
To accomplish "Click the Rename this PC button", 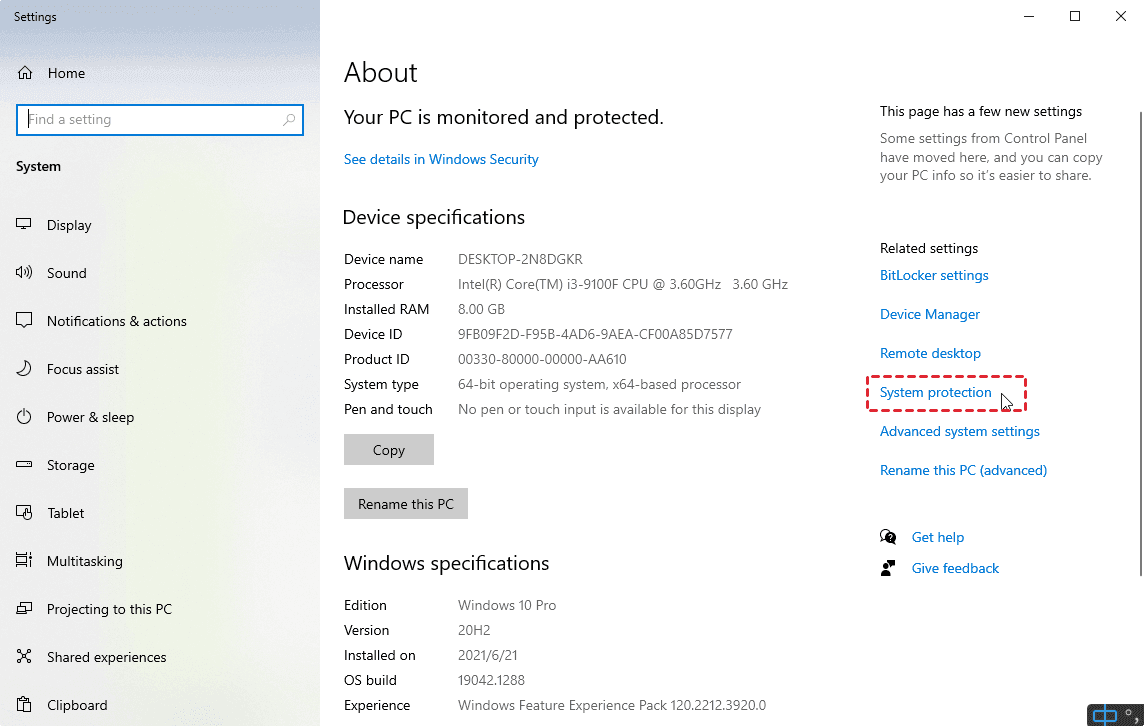I will coord(406,504).
